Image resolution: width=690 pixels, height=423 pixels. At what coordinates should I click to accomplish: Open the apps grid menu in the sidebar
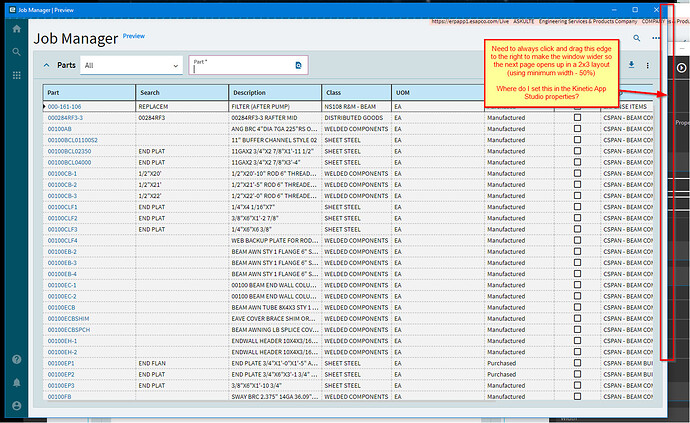tap(17, 75)
